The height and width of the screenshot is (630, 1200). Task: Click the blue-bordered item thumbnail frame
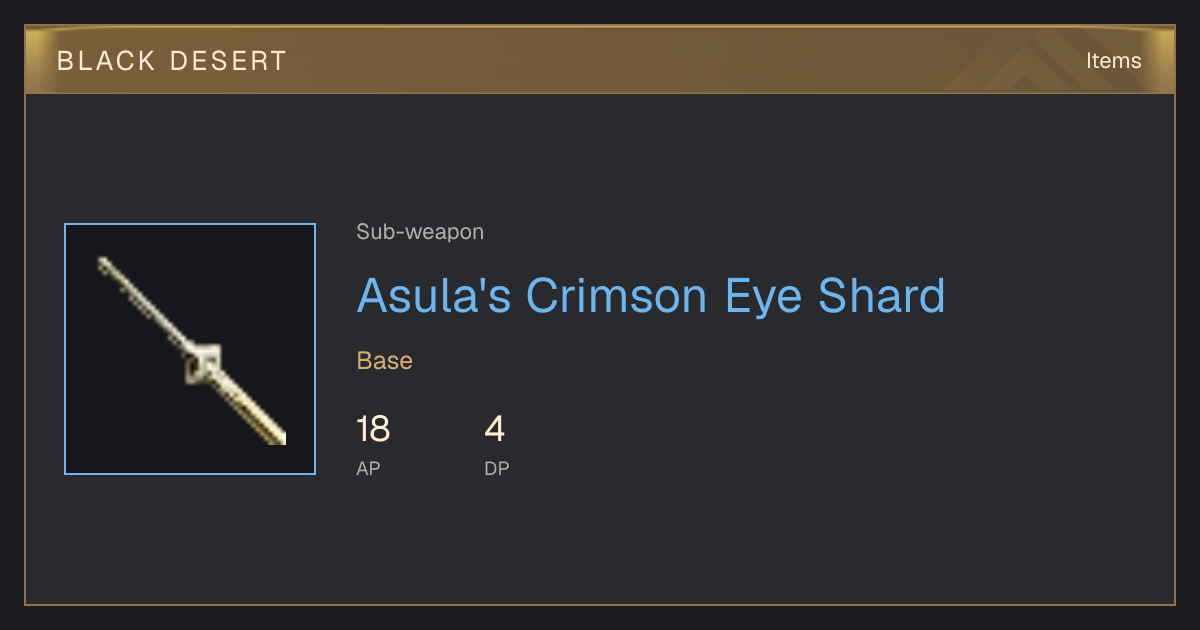pyautogui.click(x=190, y=349)
